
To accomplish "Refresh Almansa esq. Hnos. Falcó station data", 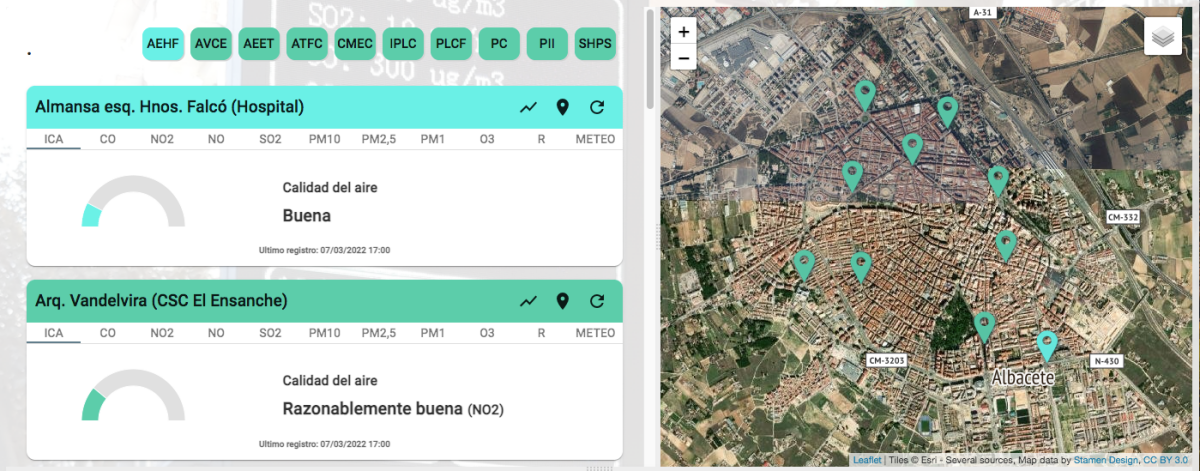I will (597, 107).
